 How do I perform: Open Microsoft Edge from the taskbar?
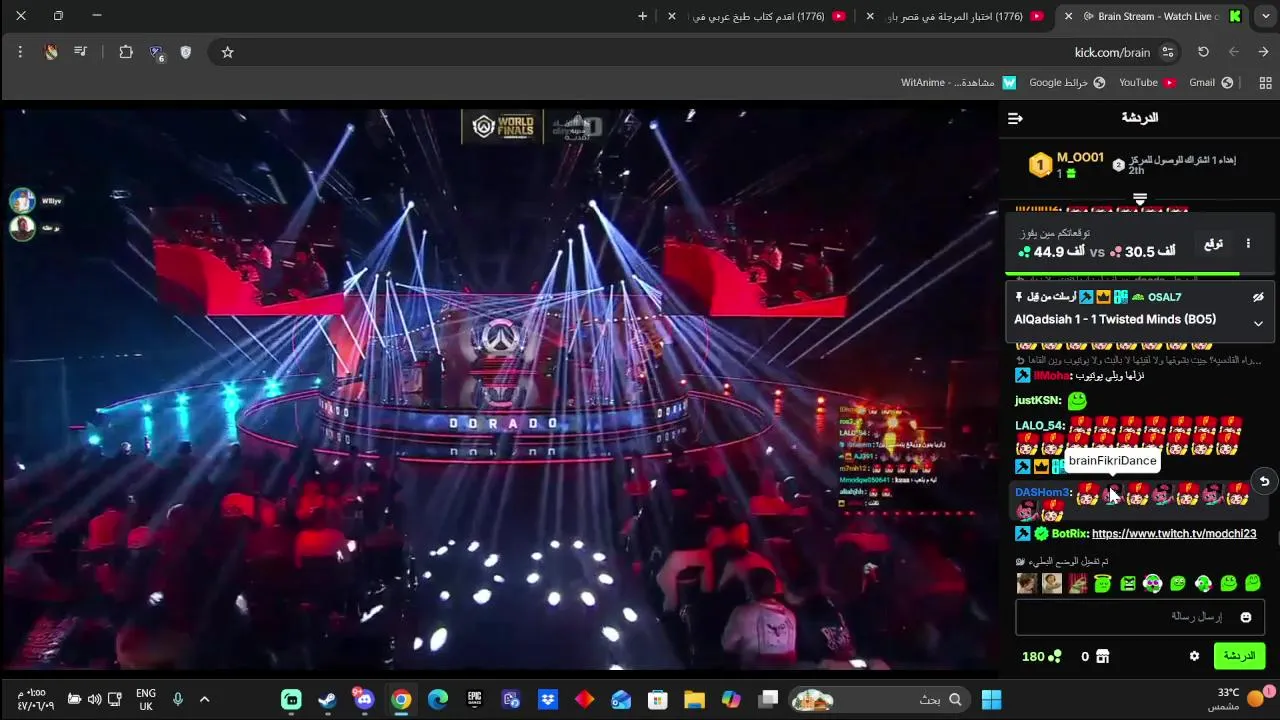click(438, 699)
